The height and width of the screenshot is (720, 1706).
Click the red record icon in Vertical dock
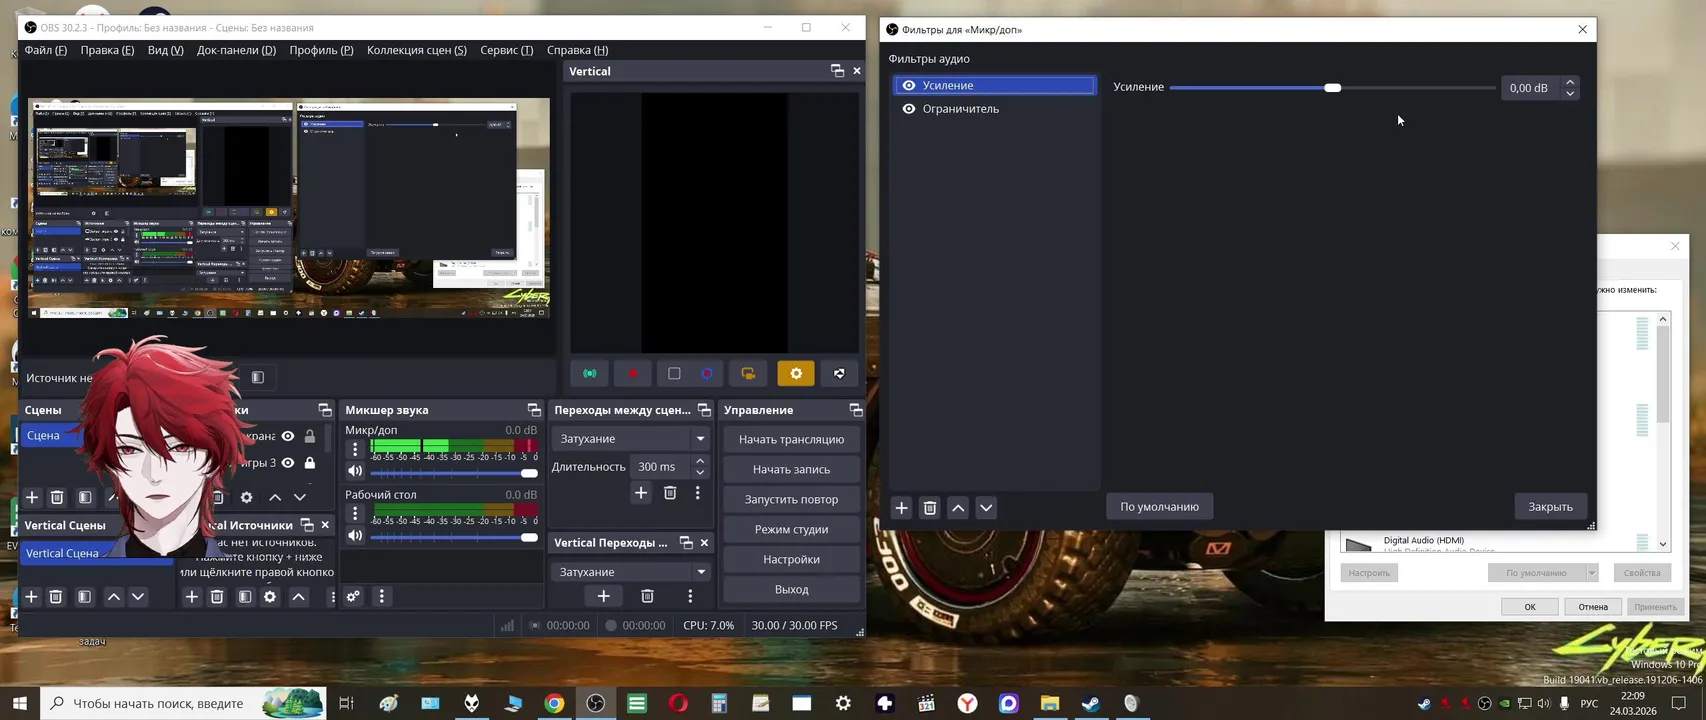click(633, 373)
